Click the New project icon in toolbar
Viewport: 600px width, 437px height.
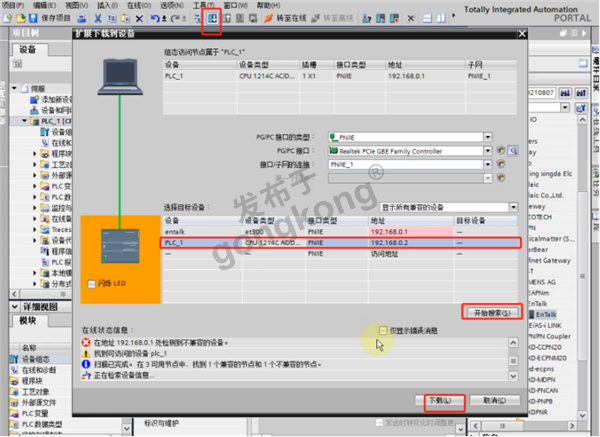tap(7, 18)
